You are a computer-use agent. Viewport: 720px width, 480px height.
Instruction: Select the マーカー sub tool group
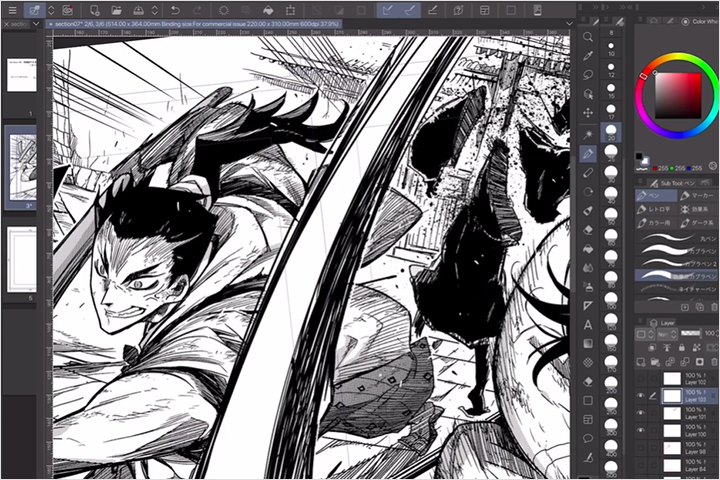[698, 196]
